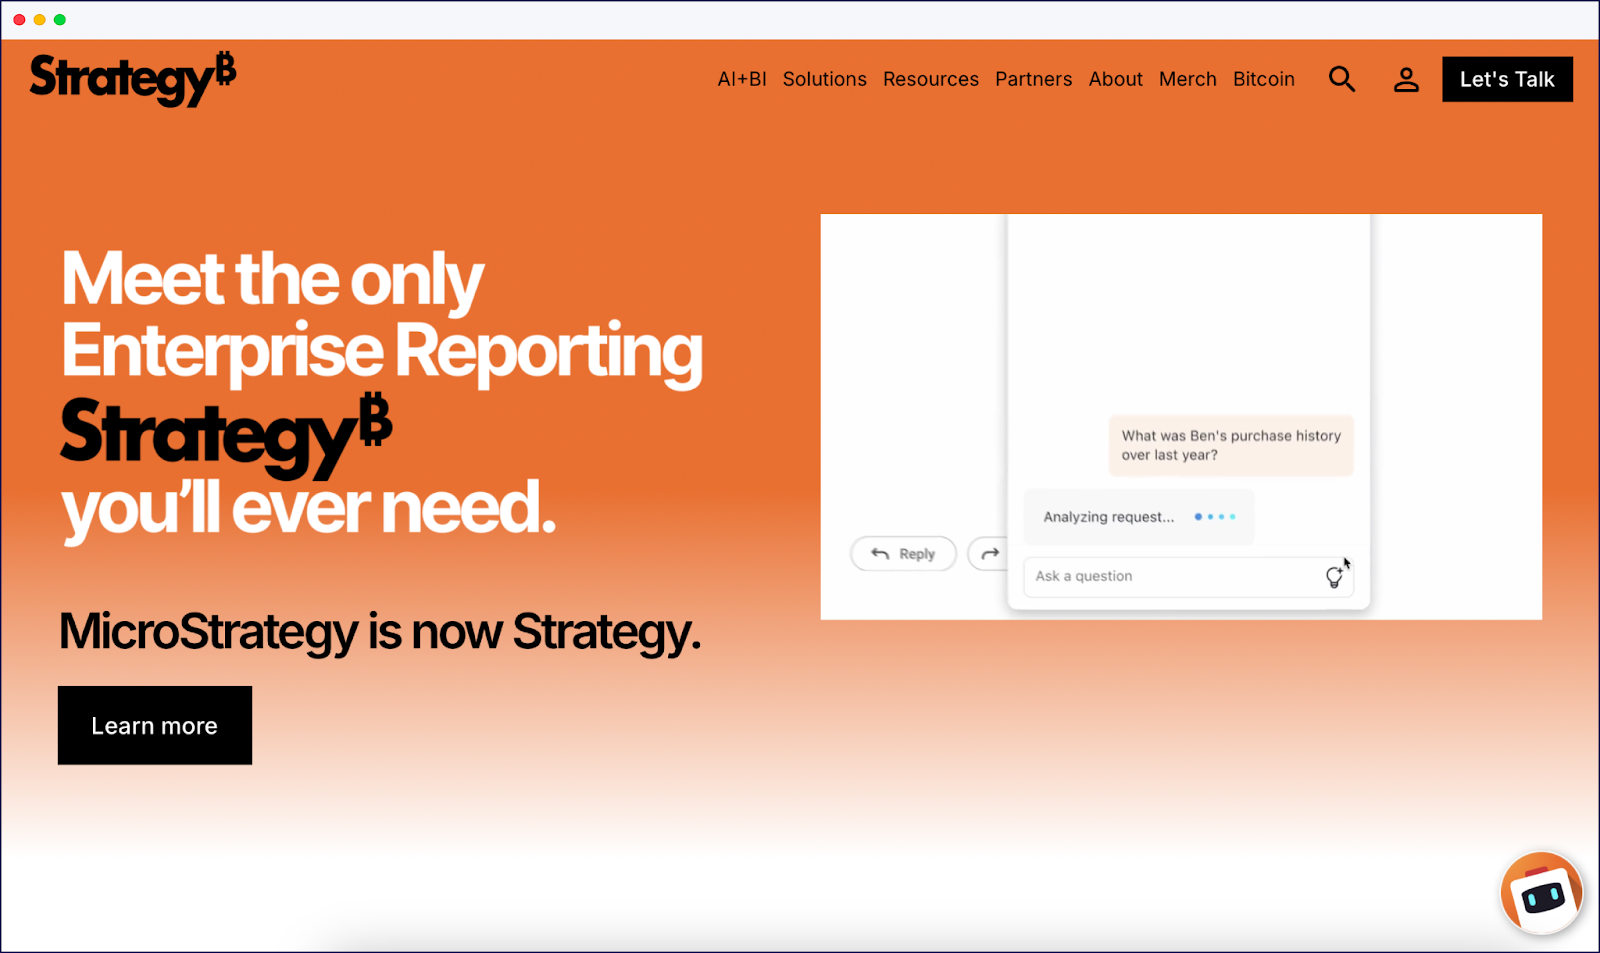1600x953 pixels.
Task: Click the 'What was Ben's purchase history' message
Action: 1231,445
